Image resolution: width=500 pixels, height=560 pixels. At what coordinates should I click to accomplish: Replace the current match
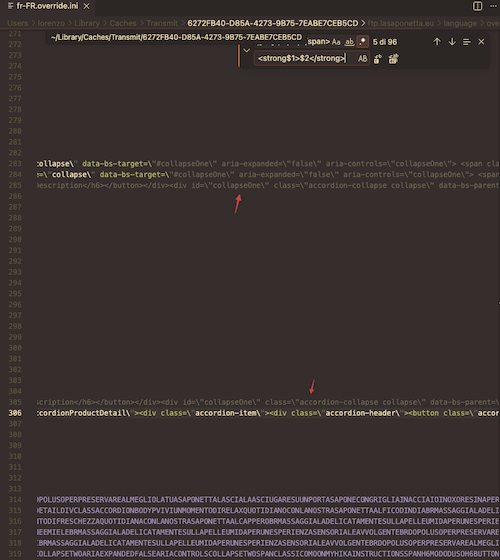378,59
